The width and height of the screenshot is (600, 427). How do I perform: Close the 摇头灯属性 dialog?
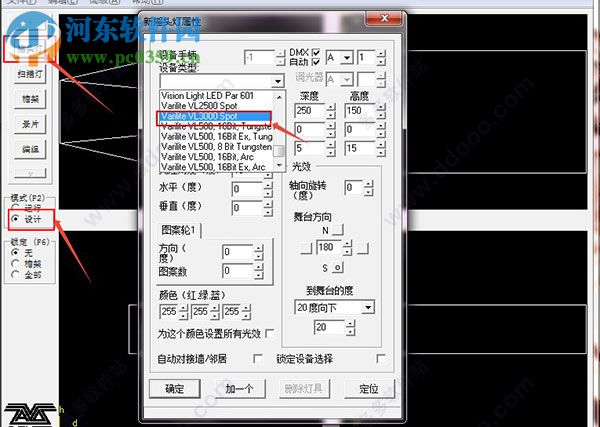click(x=385, y=18)
